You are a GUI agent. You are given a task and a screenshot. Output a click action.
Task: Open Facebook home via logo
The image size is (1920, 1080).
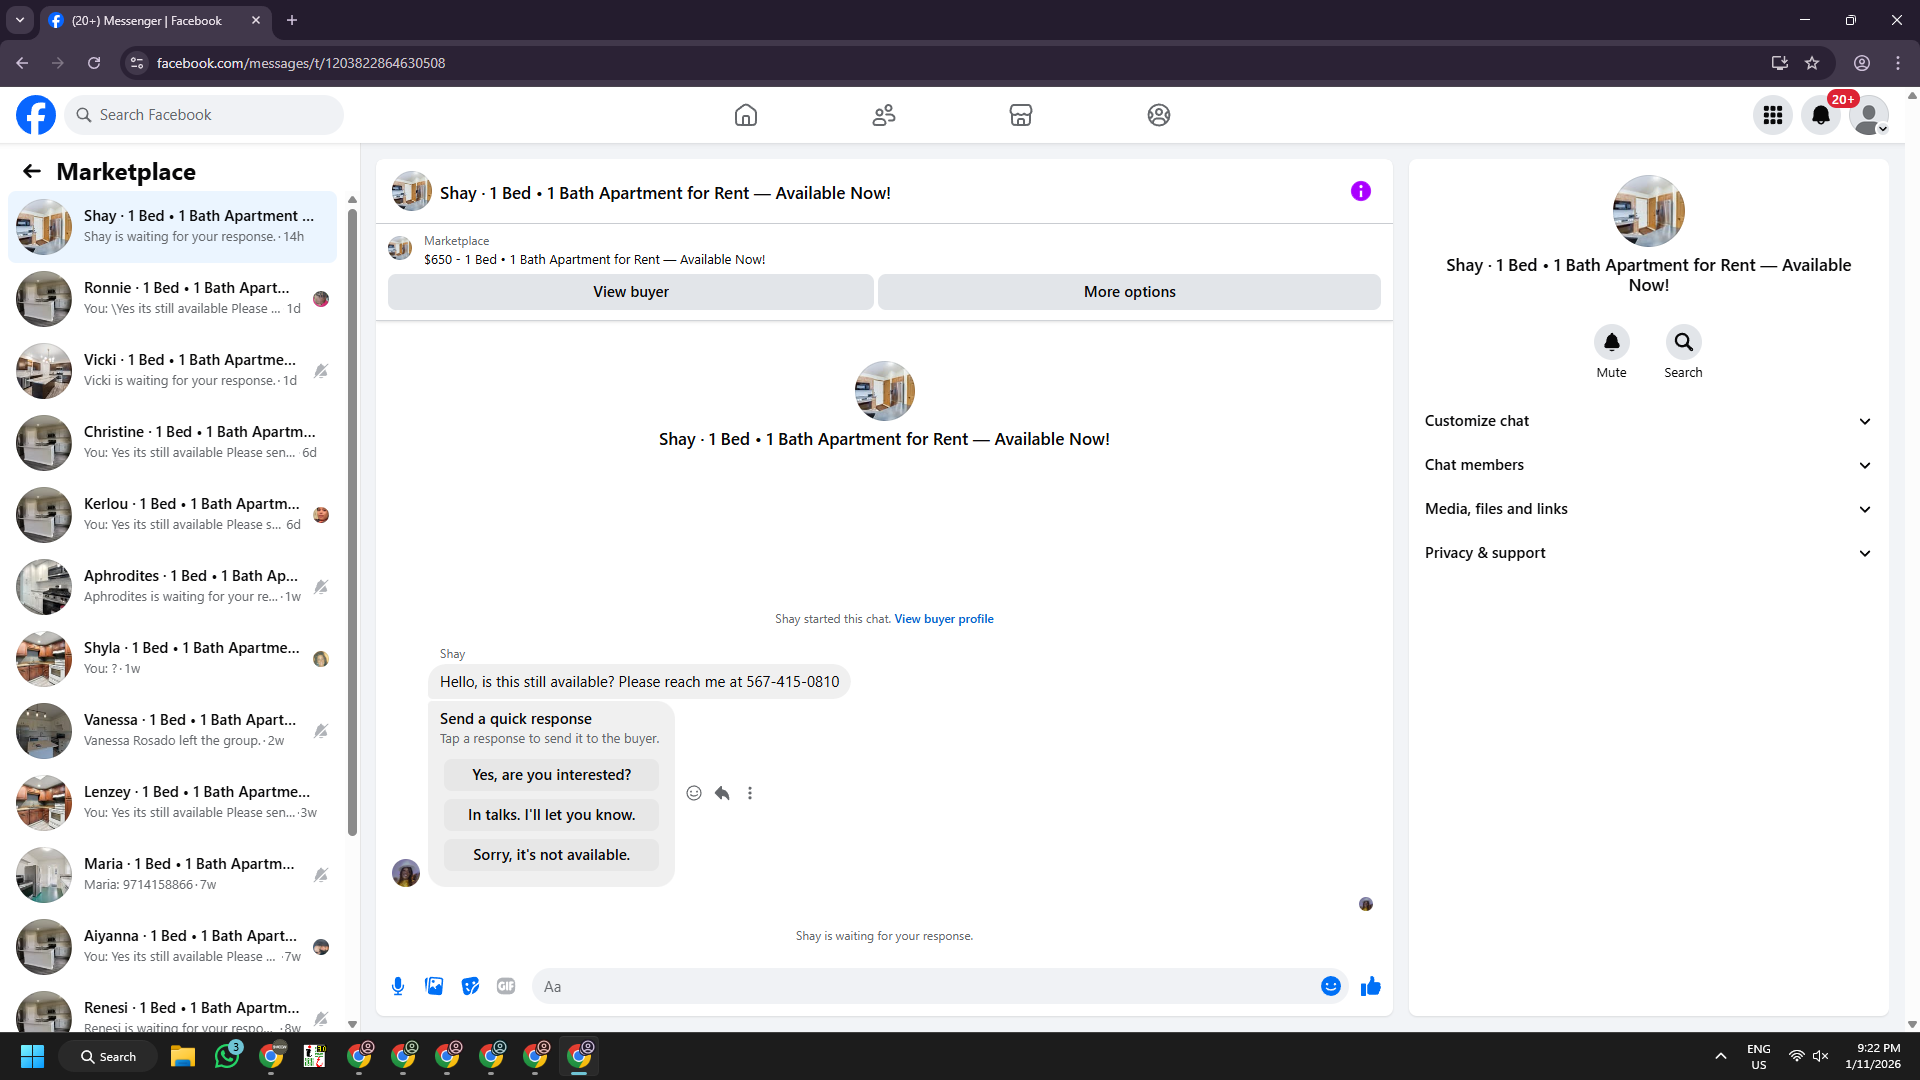point(36,115)
